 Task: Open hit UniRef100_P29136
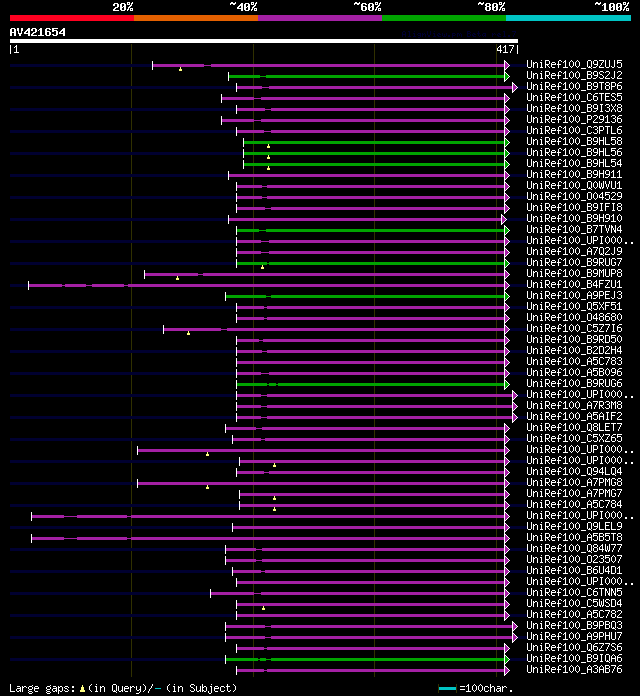[574, 119]
